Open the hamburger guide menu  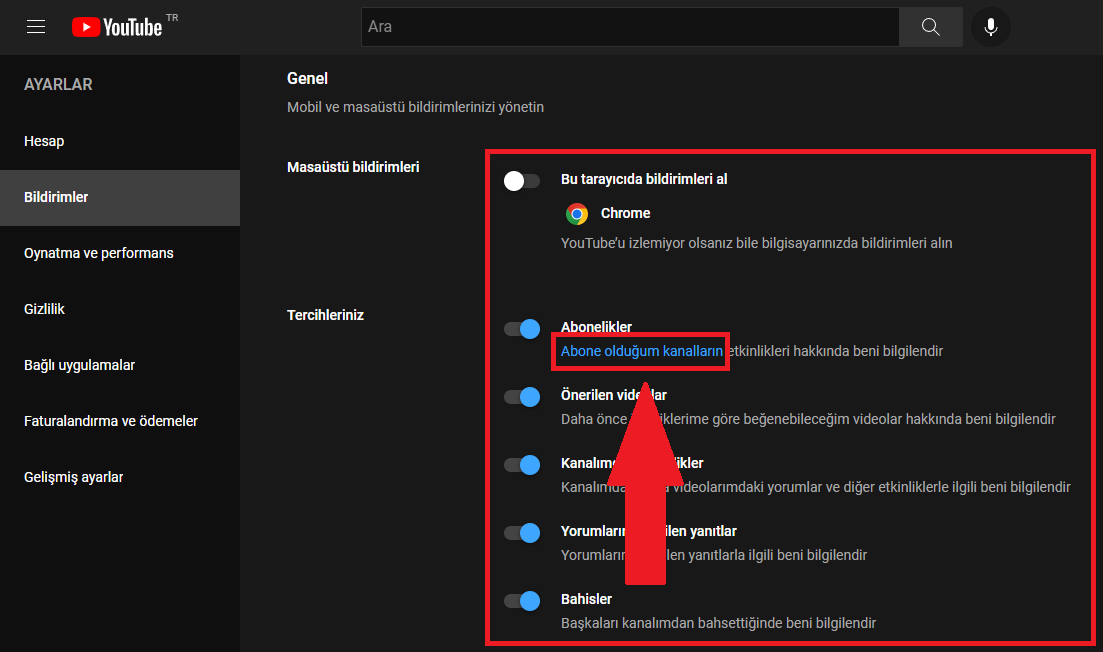36,27
